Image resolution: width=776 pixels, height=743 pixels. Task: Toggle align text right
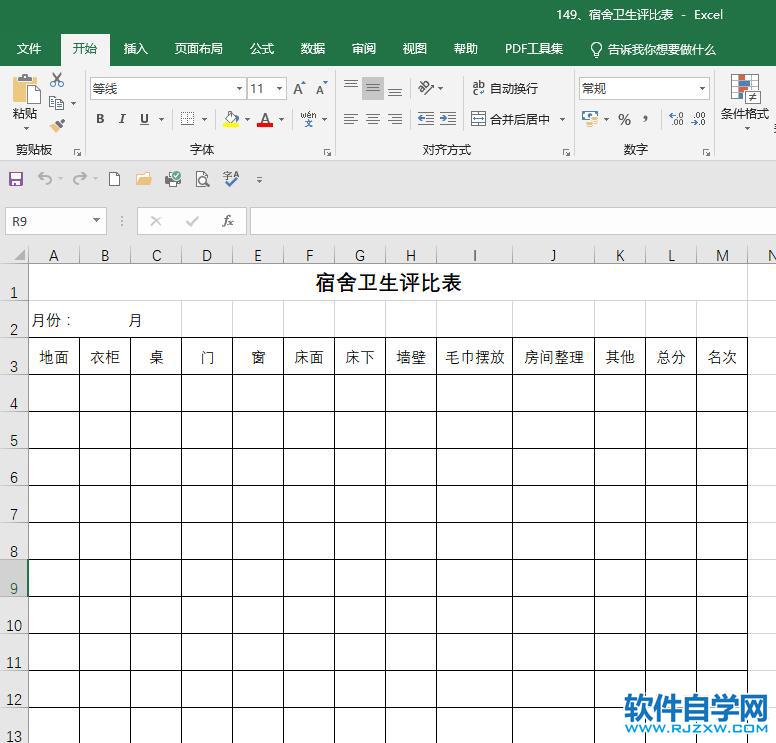[x=395, y=119]
